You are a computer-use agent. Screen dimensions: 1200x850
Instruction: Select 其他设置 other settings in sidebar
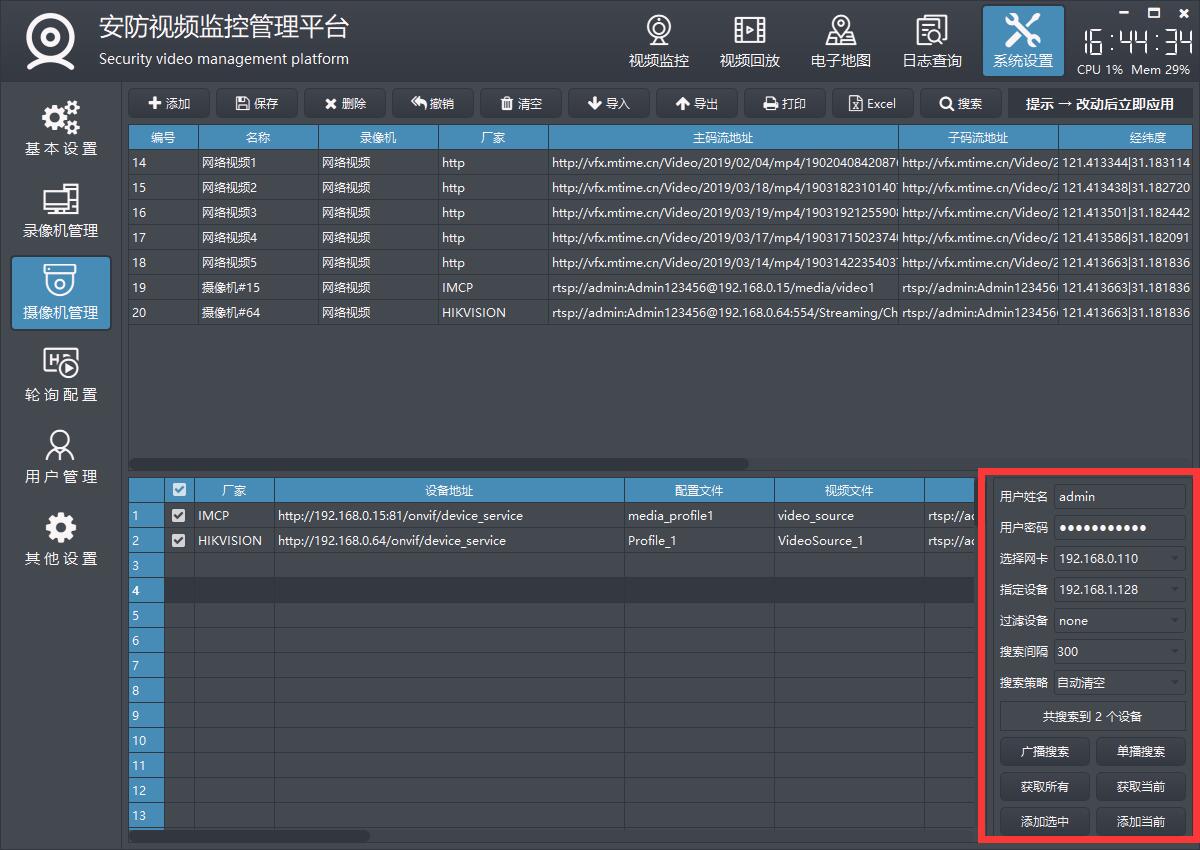coord(61,539)
